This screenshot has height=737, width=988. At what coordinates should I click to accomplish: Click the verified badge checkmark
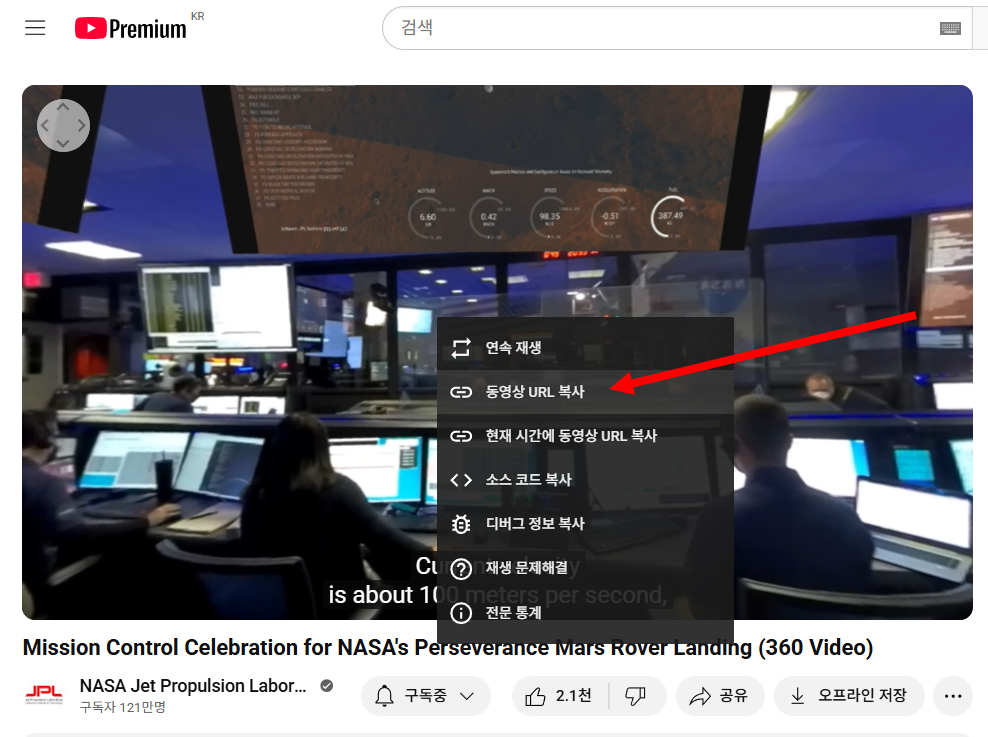pos(326,686)
